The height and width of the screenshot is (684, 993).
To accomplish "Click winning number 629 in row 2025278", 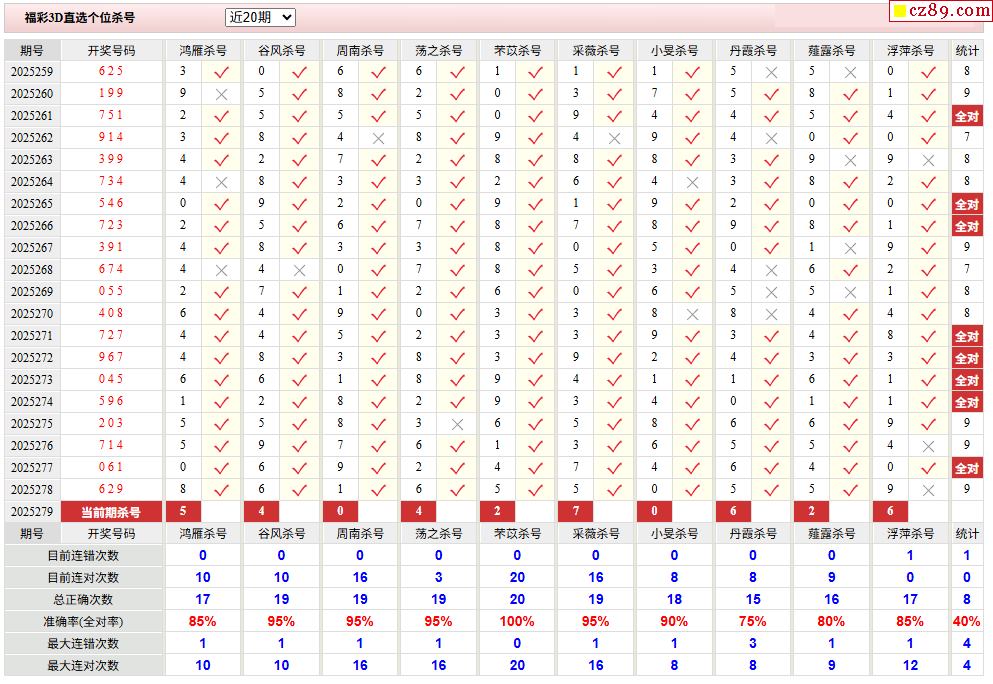I will coord(111,489).
